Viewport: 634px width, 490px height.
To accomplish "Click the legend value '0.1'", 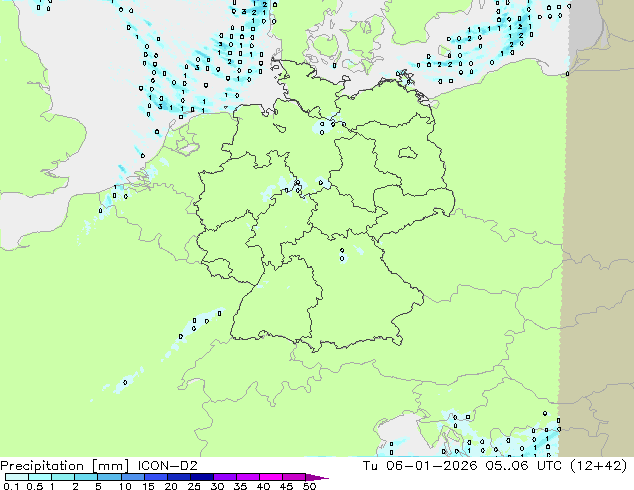I will click(x=11, y=486).
